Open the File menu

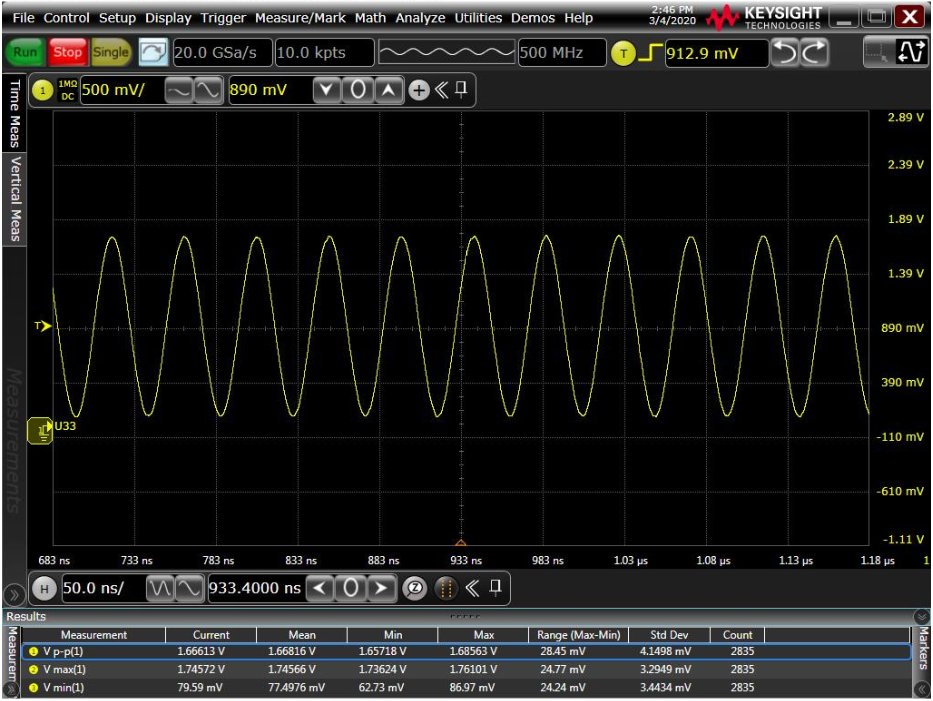pos(23,18)
